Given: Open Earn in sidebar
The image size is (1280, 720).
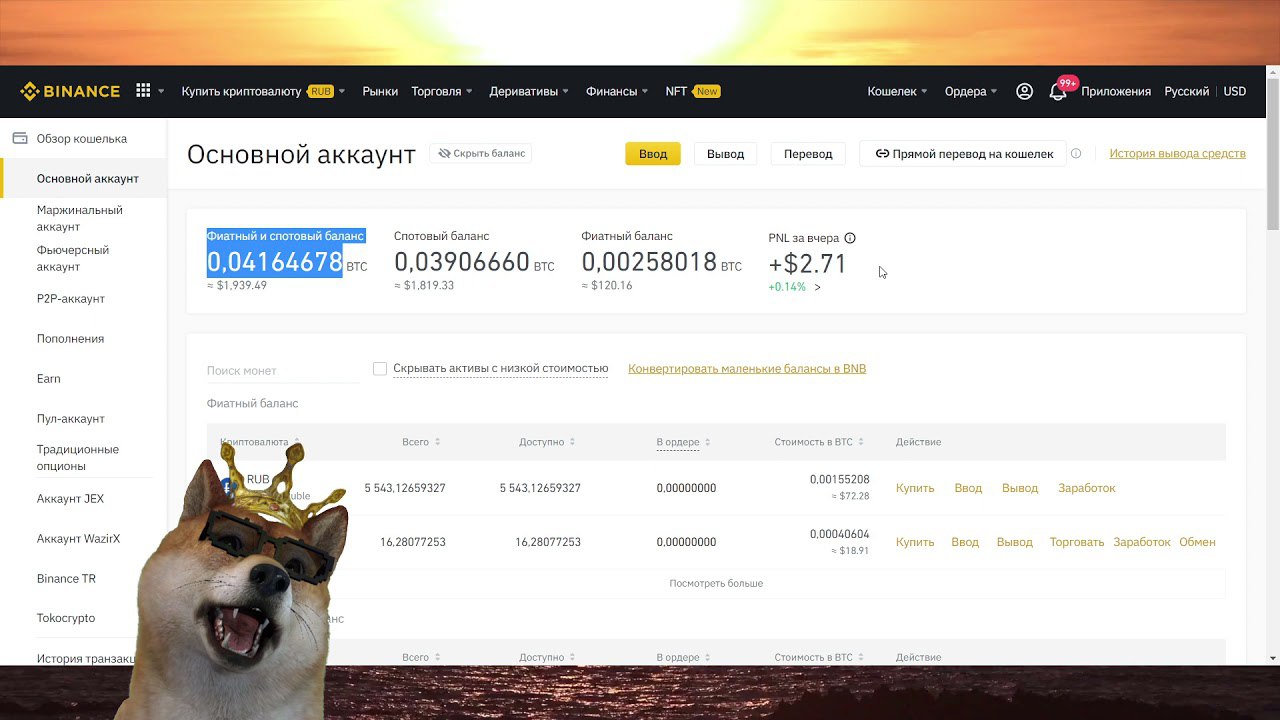Looking at the screenshot, I should [x=49, y=379].
